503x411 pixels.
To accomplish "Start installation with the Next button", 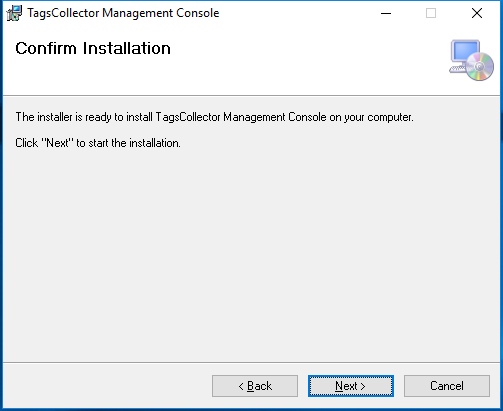I will (351, 386).
